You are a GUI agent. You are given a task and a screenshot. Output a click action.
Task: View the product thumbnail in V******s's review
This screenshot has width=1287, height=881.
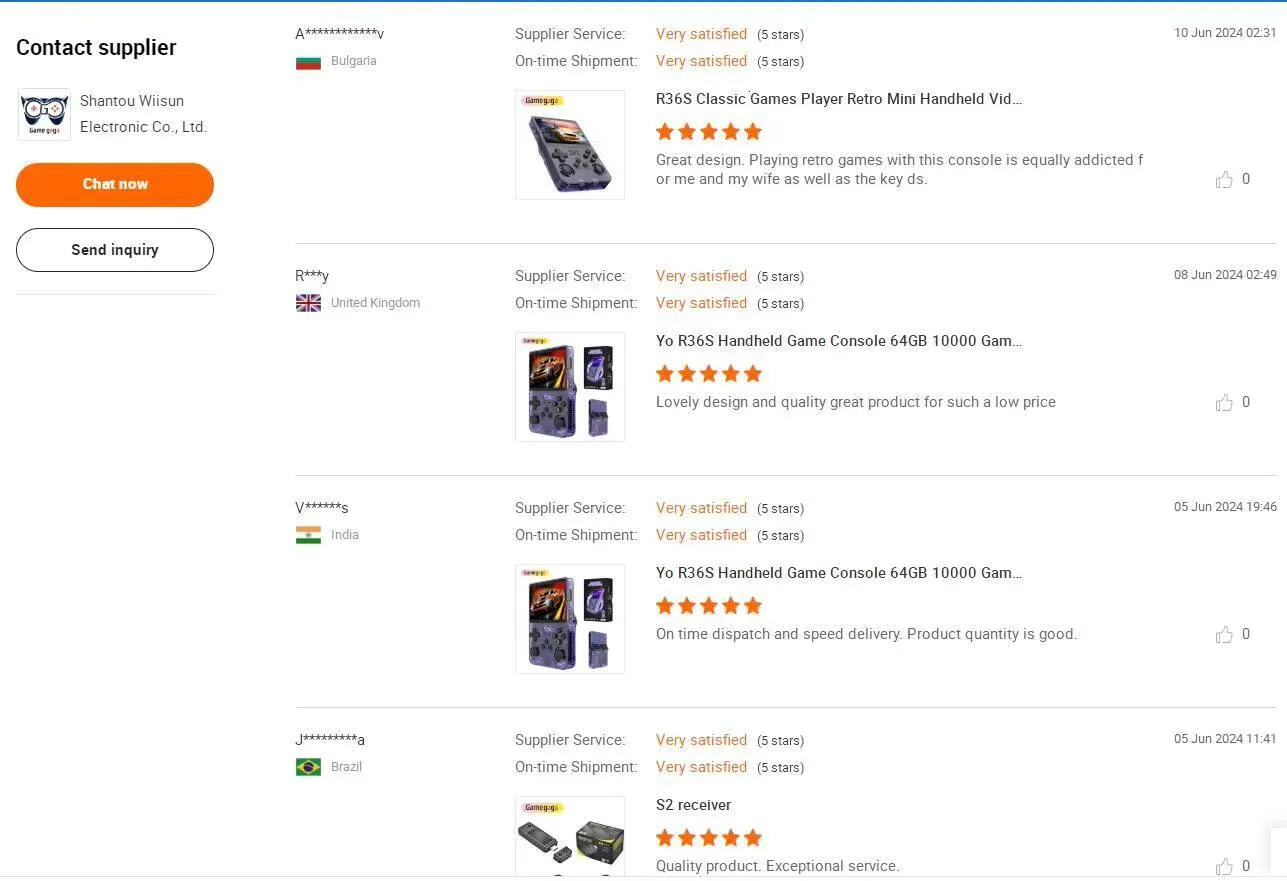click(x=570, y=619)
